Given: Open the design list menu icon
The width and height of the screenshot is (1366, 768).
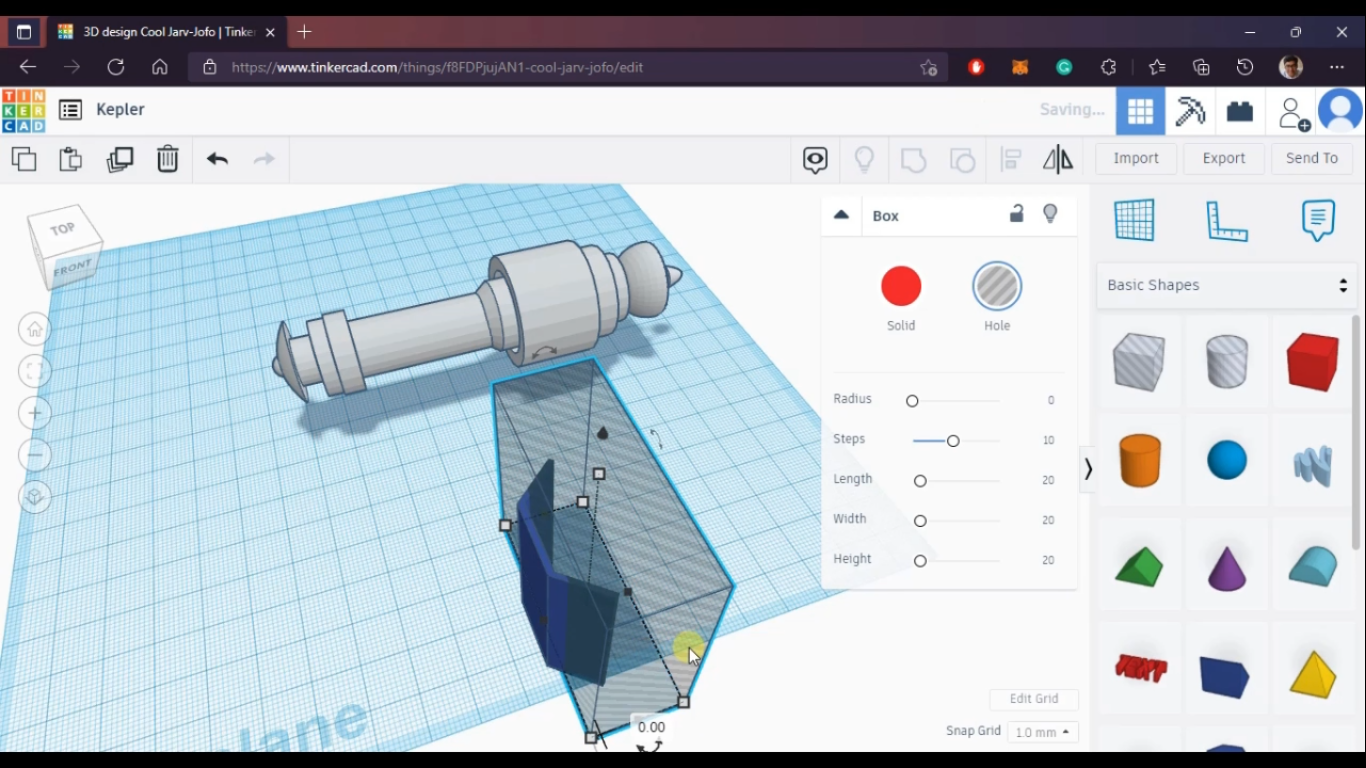Looking at the screenshot, I should pos(70,110).
